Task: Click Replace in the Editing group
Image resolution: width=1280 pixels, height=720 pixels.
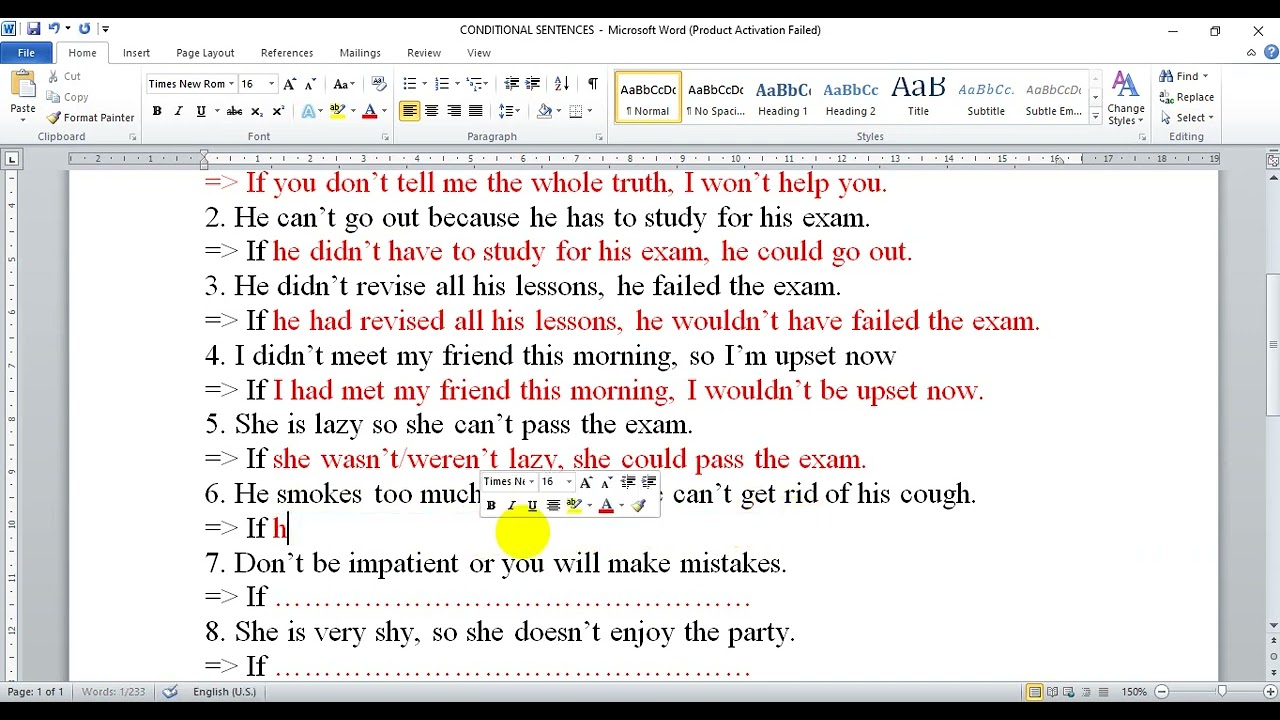Action: click(1187, 97)
